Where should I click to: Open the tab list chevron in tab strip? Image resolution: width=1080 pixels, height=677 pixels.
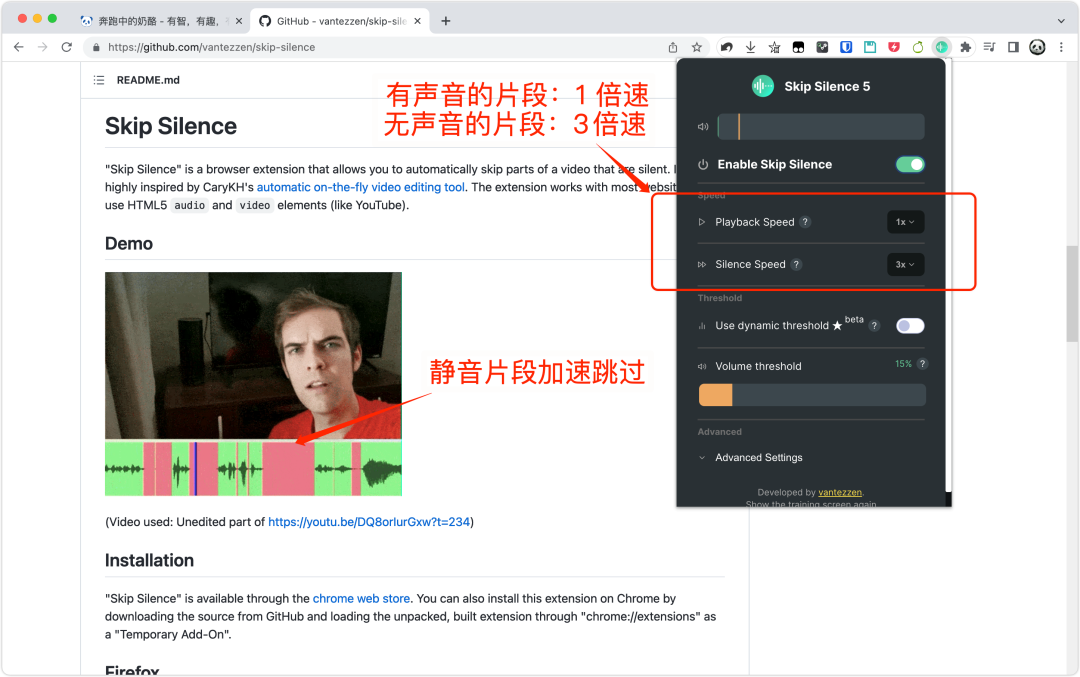1061,21
